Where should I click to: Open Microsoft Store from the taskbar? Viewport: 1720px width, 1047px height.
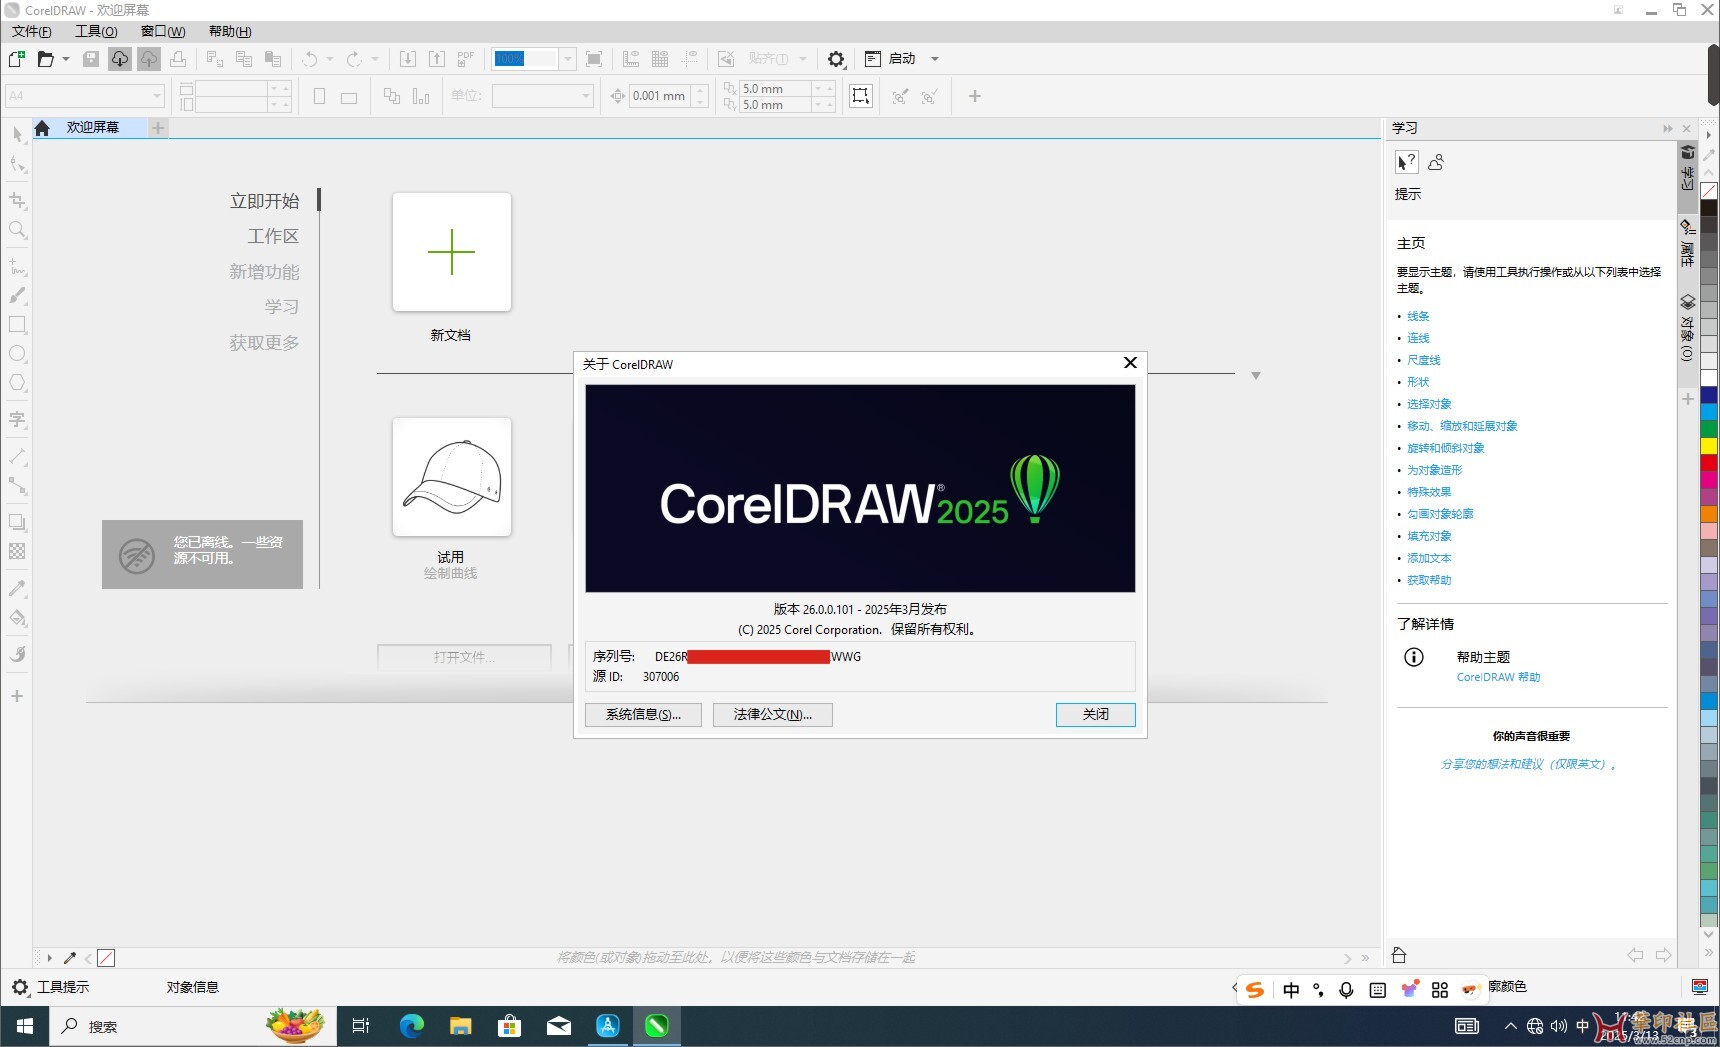tap(509, 1025)
